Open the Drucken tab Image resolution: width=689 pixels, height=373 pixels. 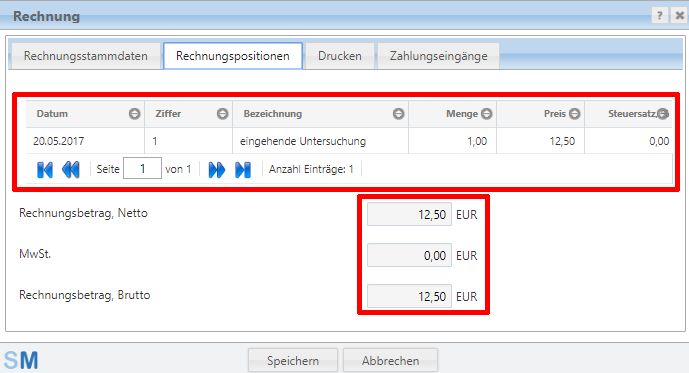tap(340, 56)
